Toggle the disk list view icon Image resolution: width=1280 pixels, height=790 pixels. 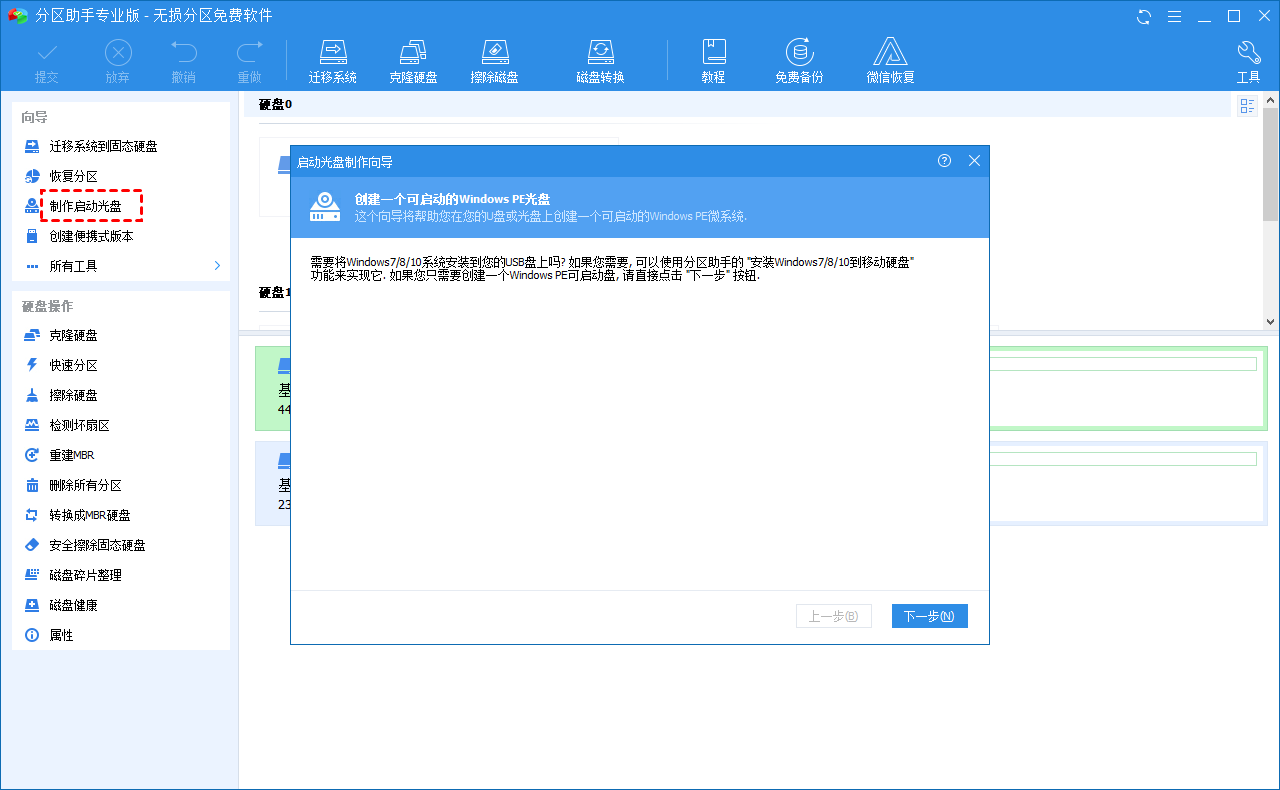click(1247, 106)
